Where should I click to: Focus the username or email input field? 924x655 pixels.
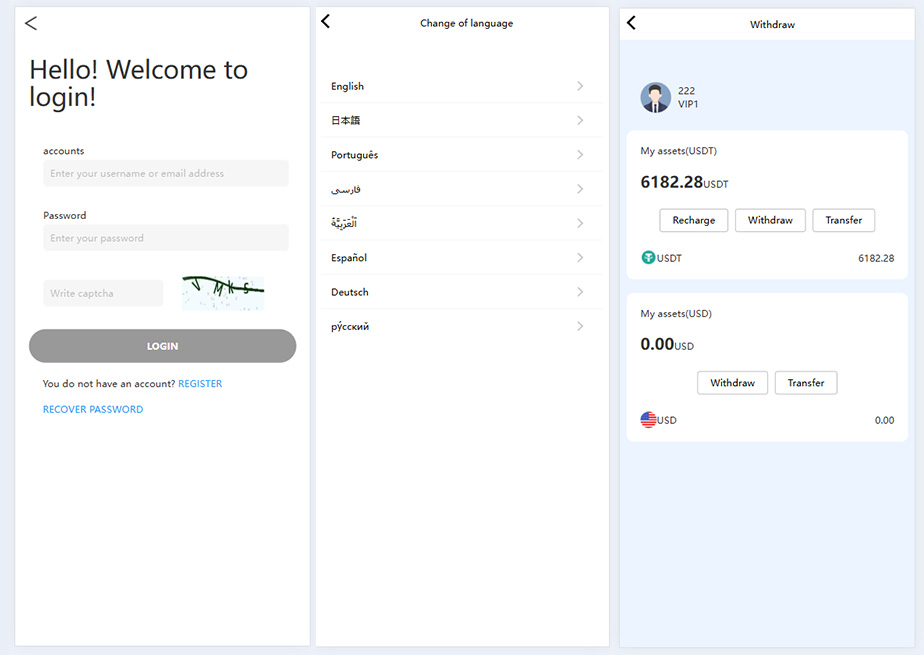(x=166, y=174)
